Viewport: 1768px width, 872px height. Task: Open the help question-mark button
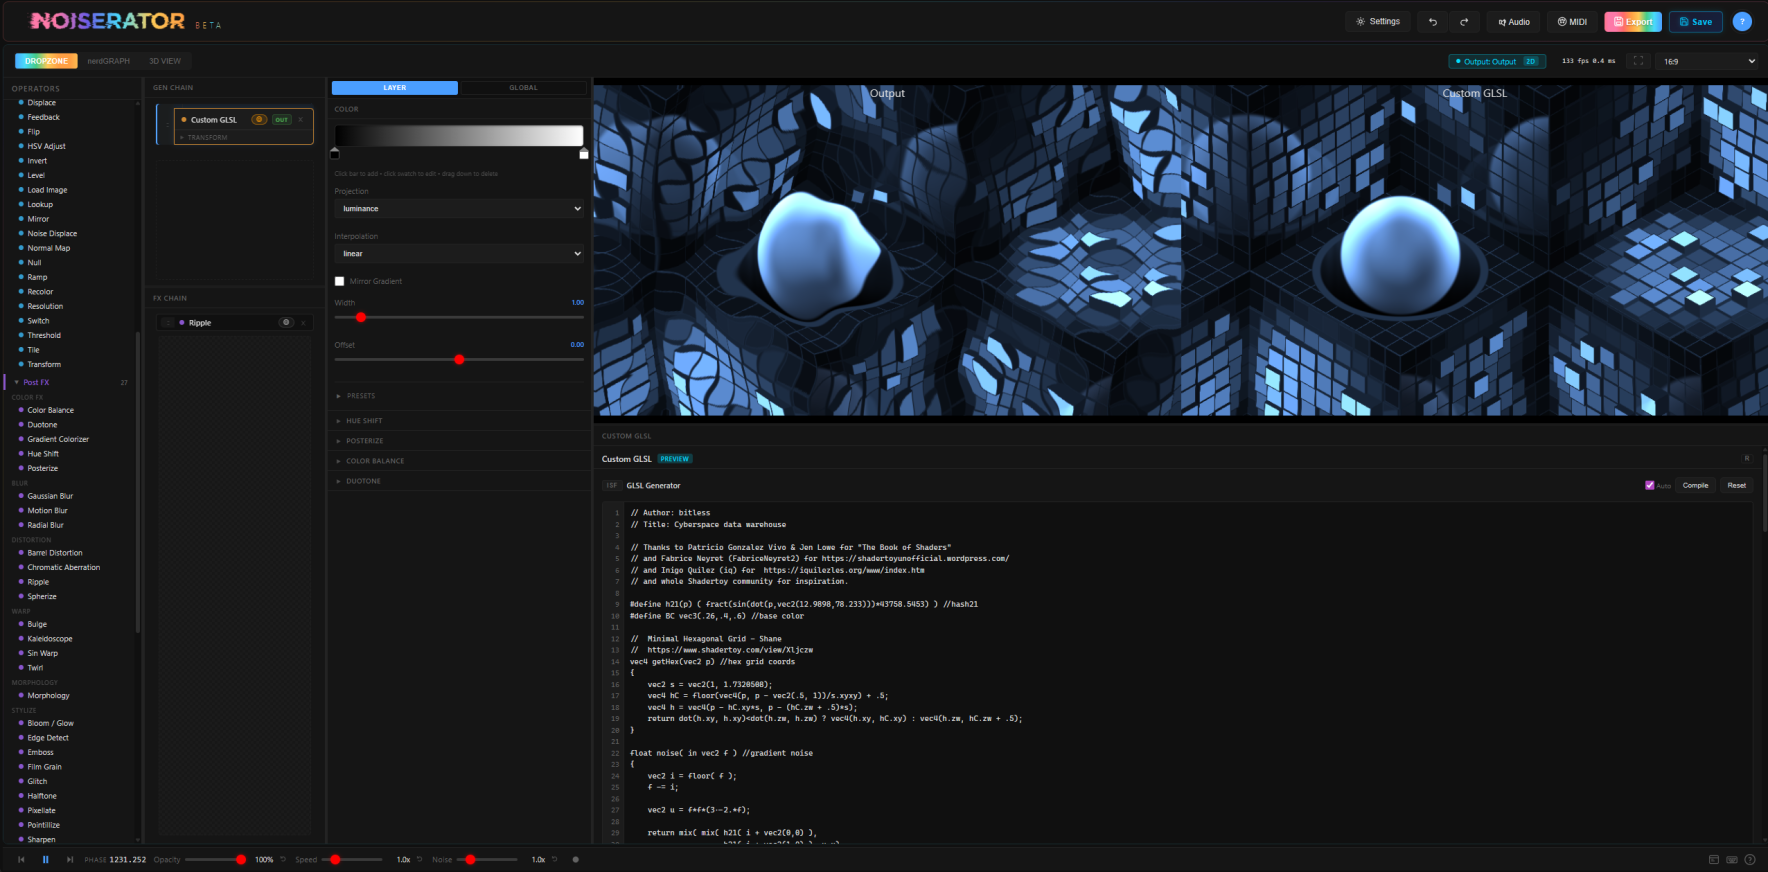pos(1742,22)
